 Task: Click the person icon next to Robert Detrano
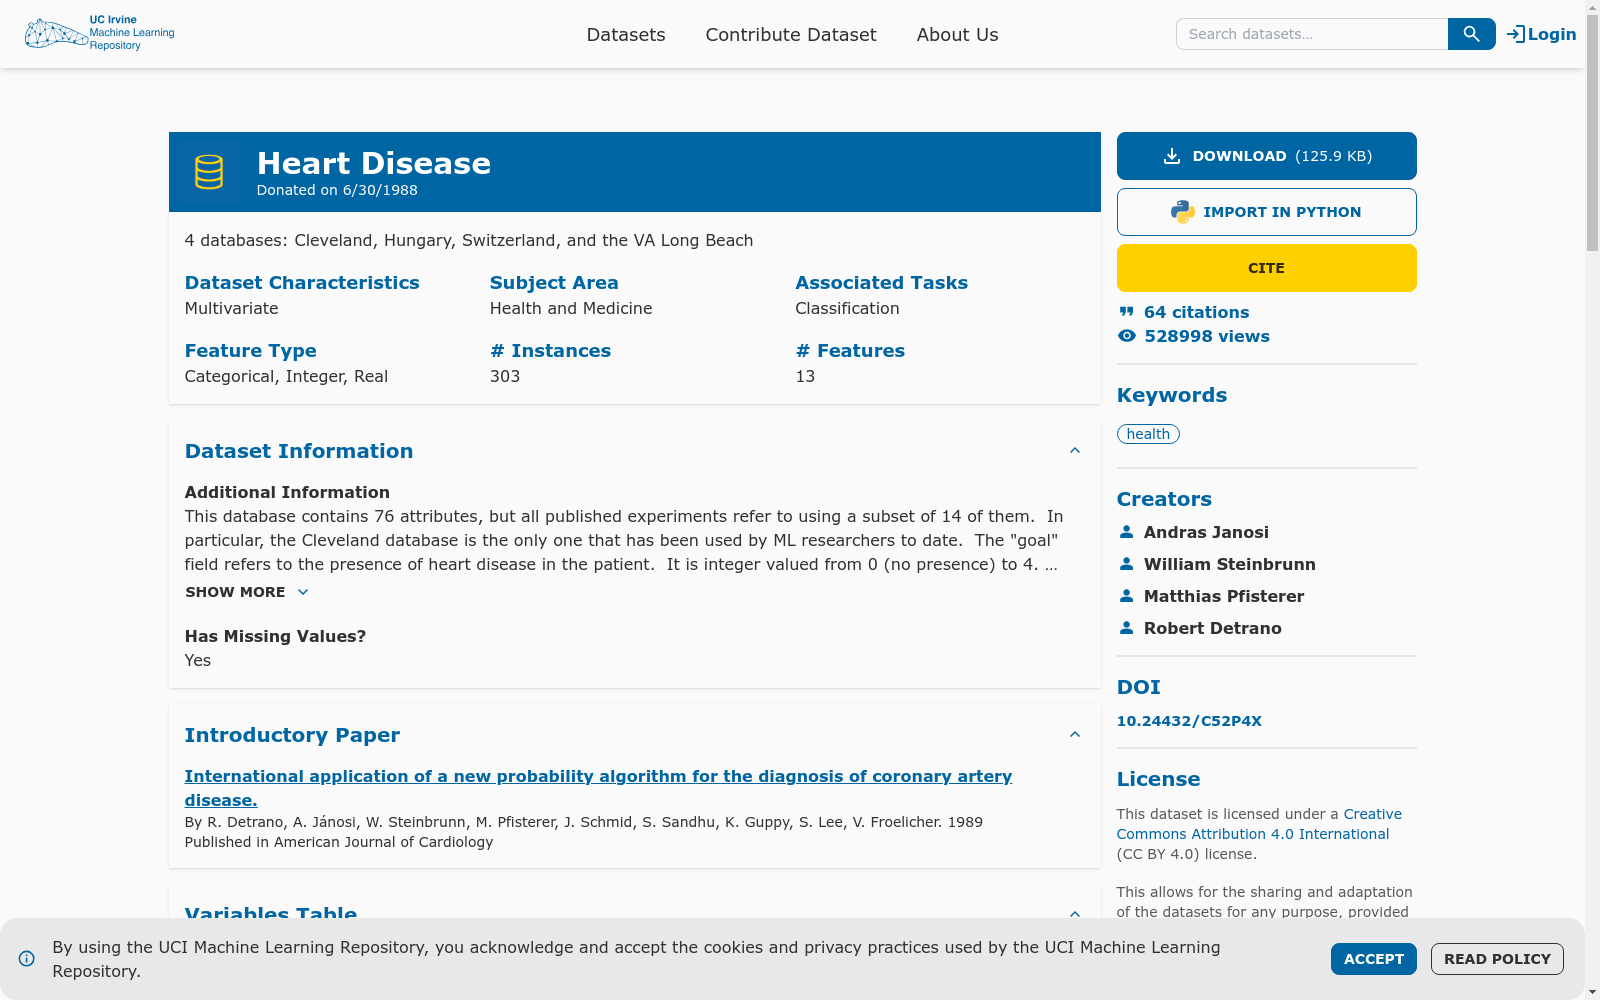coord(1127,628)
